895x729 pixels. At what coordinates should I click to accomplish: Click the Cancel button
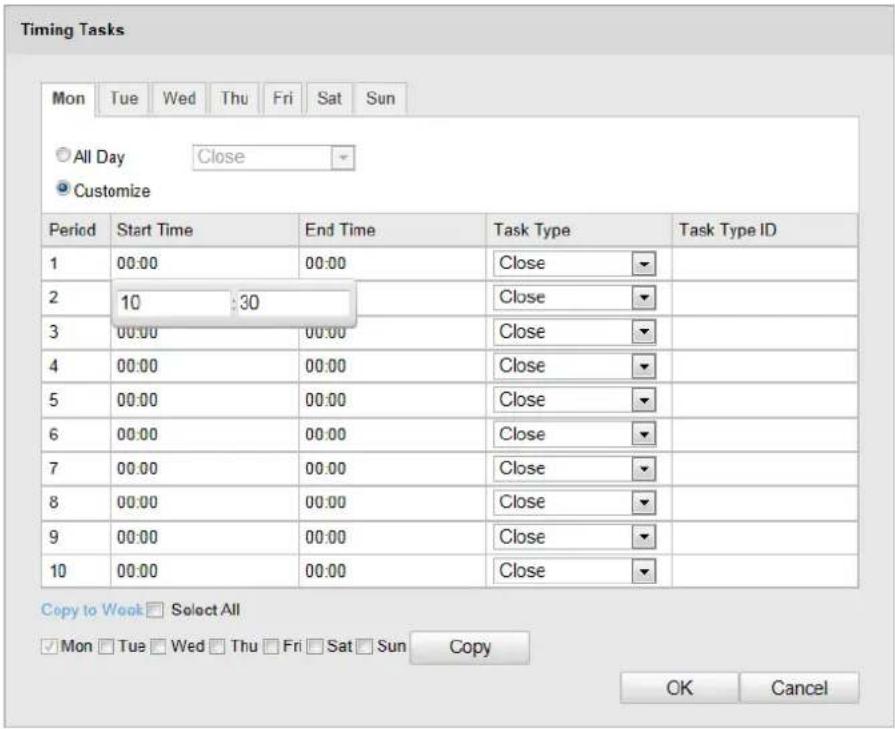tap(799, 688)
